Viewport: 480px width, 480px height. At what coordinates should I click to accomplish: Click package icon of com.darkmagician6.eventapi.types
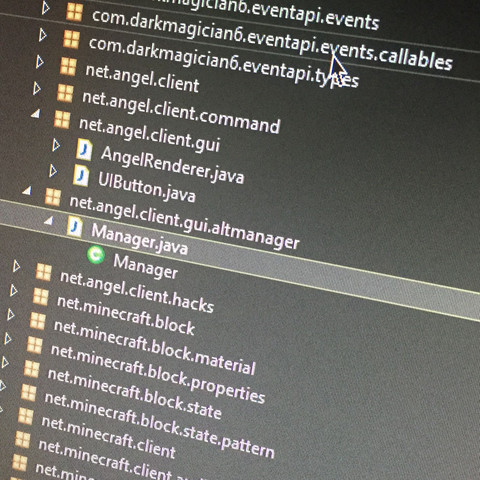[71, 39]
